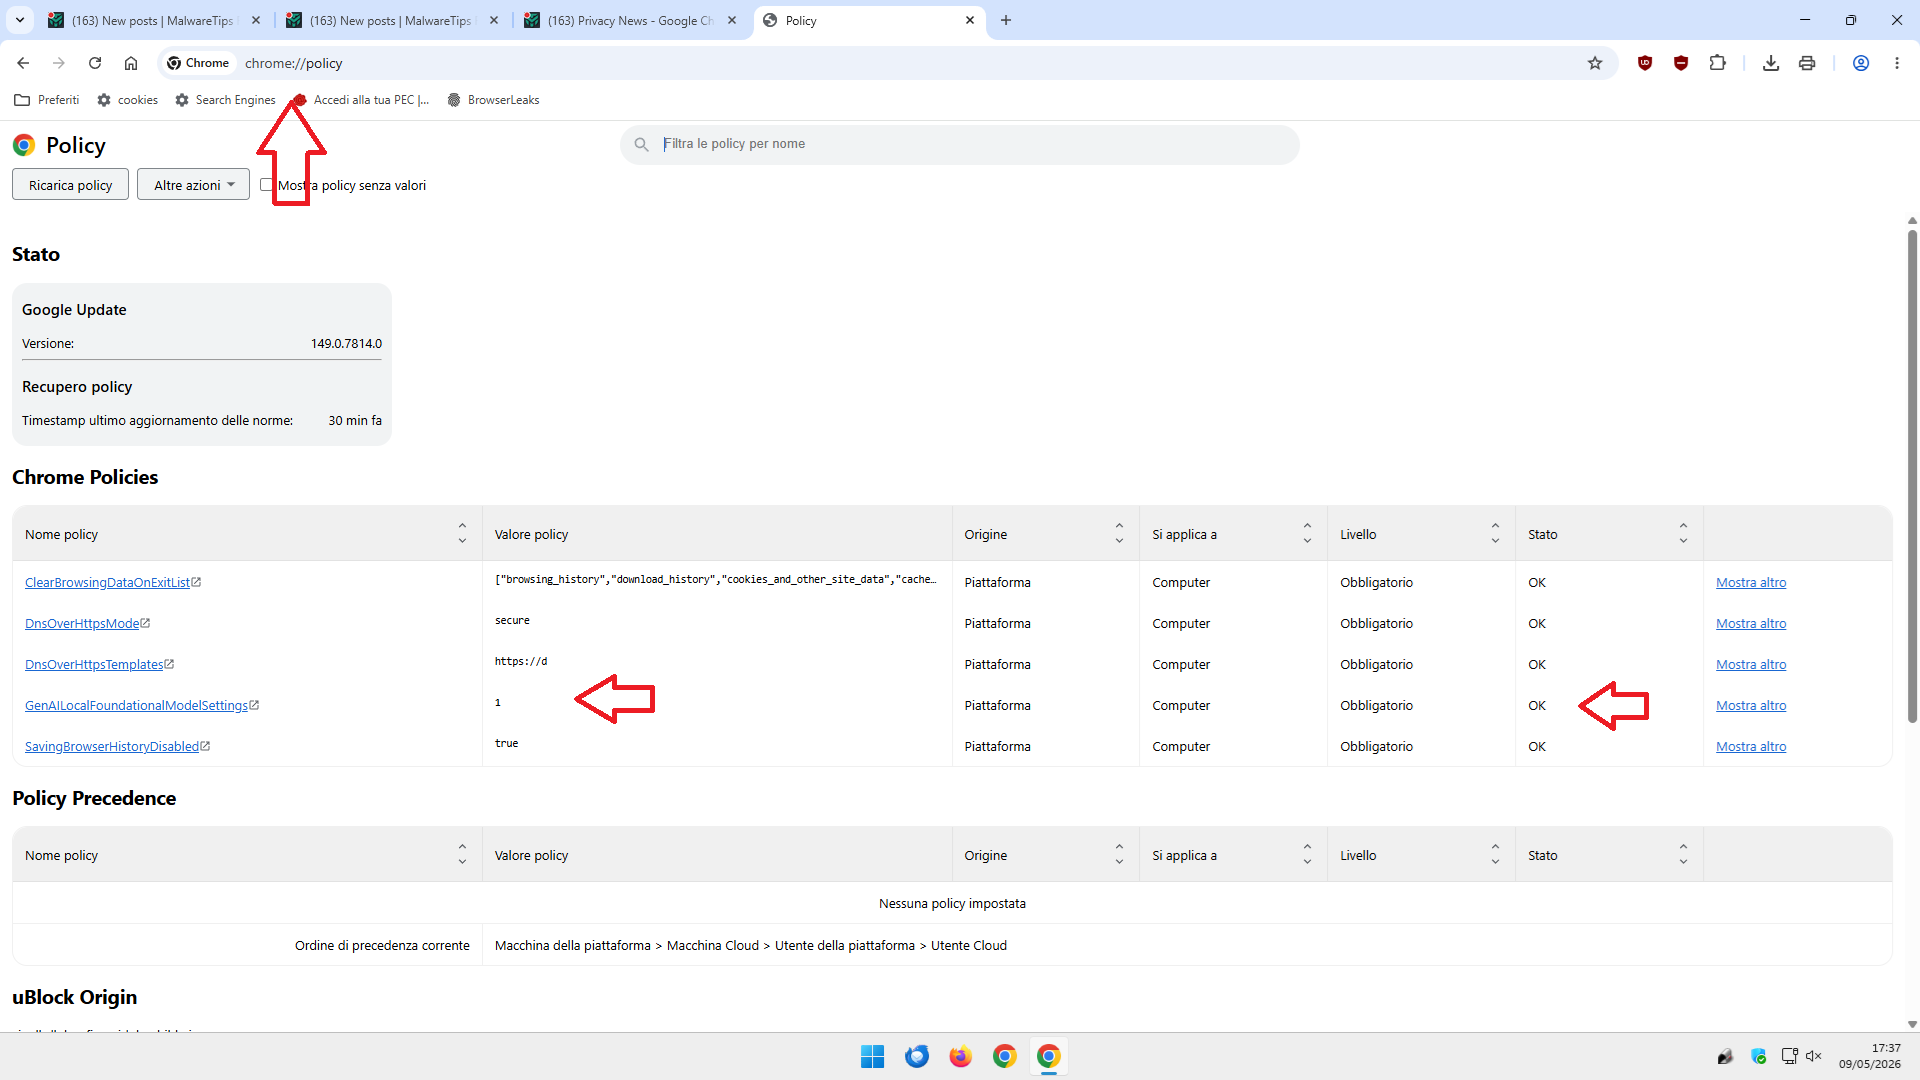Image resolution: width=1920 pixels, height=1080 pixels.
Task: Open the tab search dropdown arrow
Action: [x=20, y=20]
